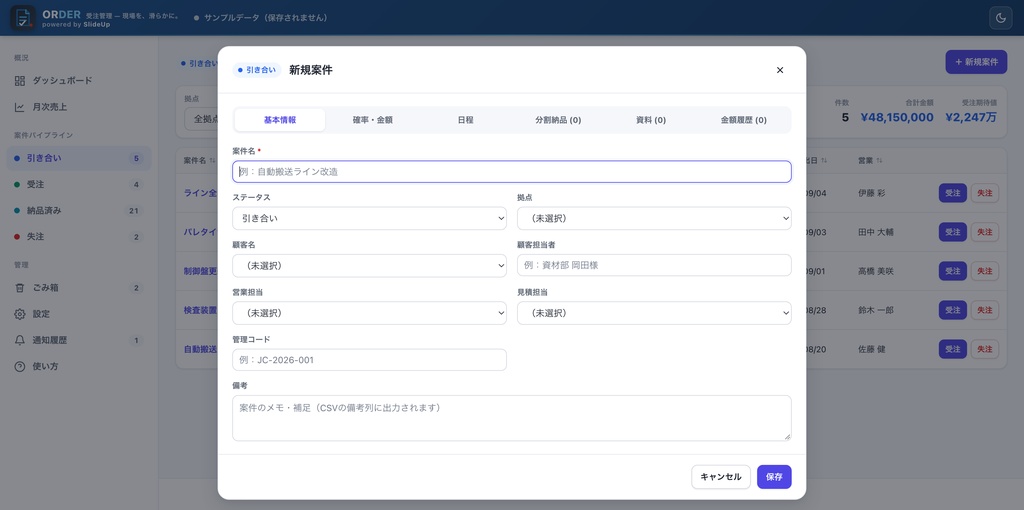This screenshot has height=510, width=1024.
Task: Click the キャンセル button
Action: (x=721, y=477)
